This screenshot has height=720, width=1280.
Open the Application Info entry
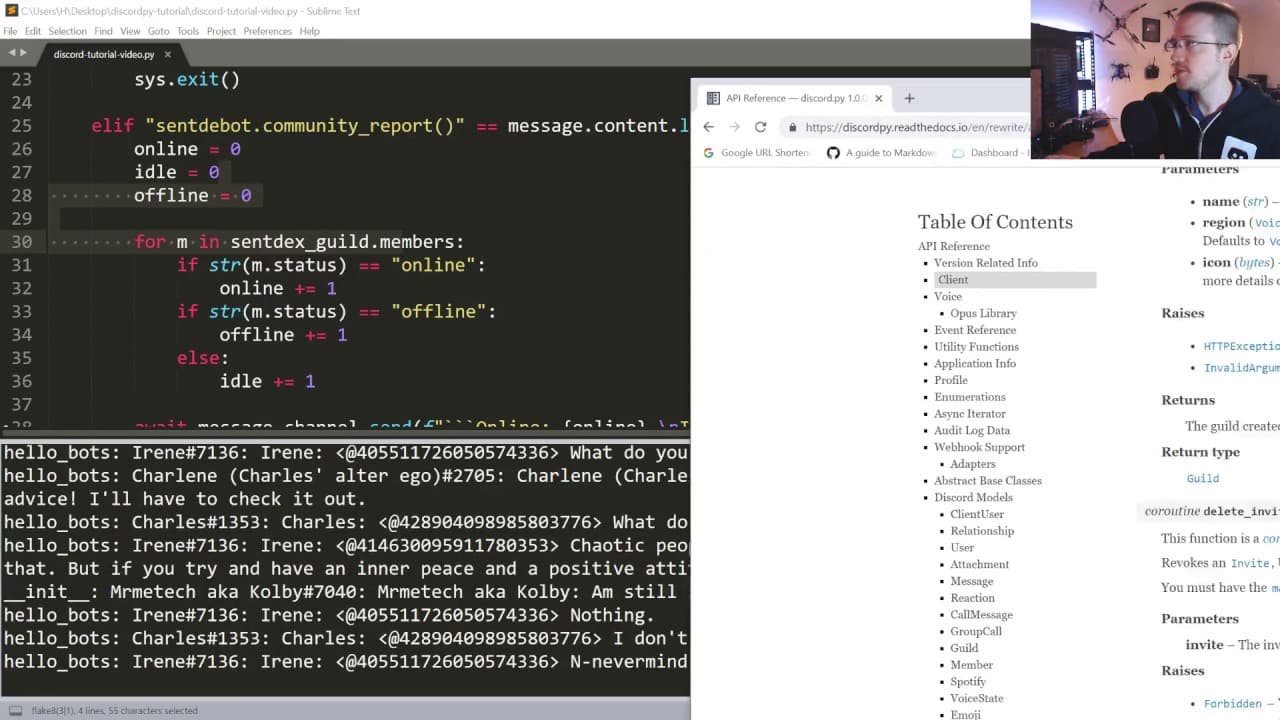(x=975, y=364)
